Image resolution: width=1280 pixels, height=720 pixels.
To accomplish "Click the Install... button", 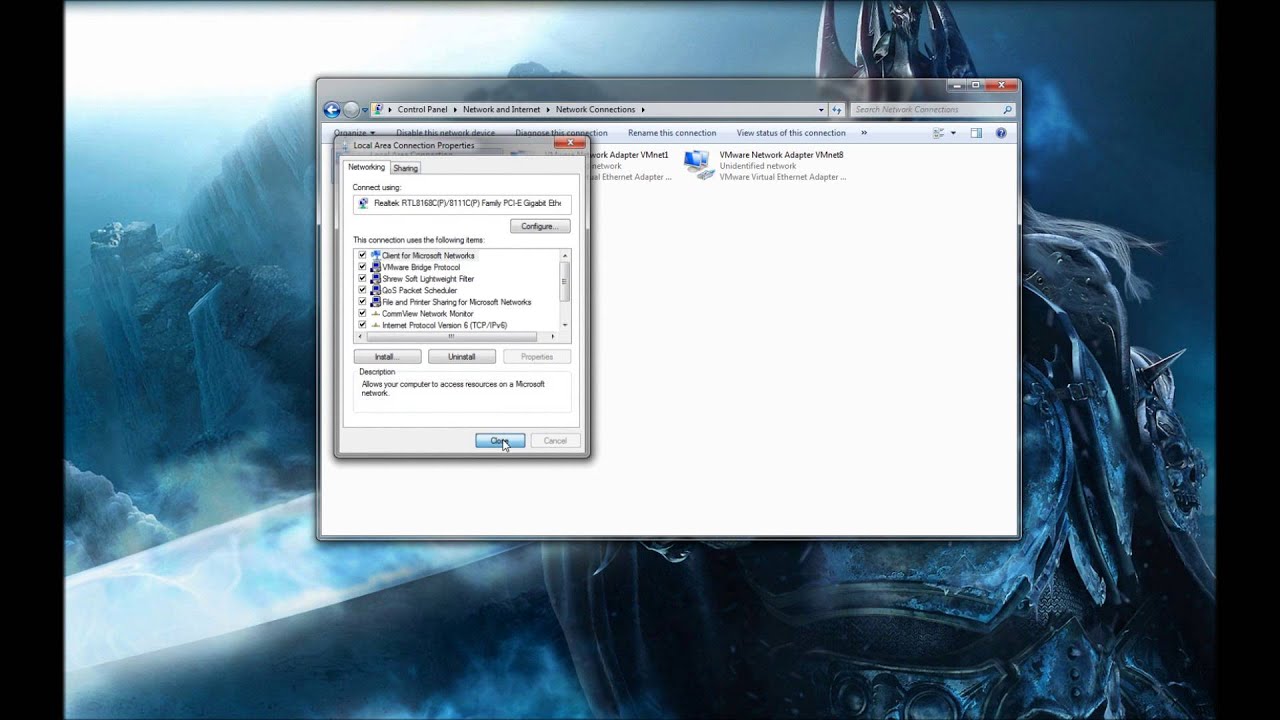I will pyautogui.click(x=387, y=357).
